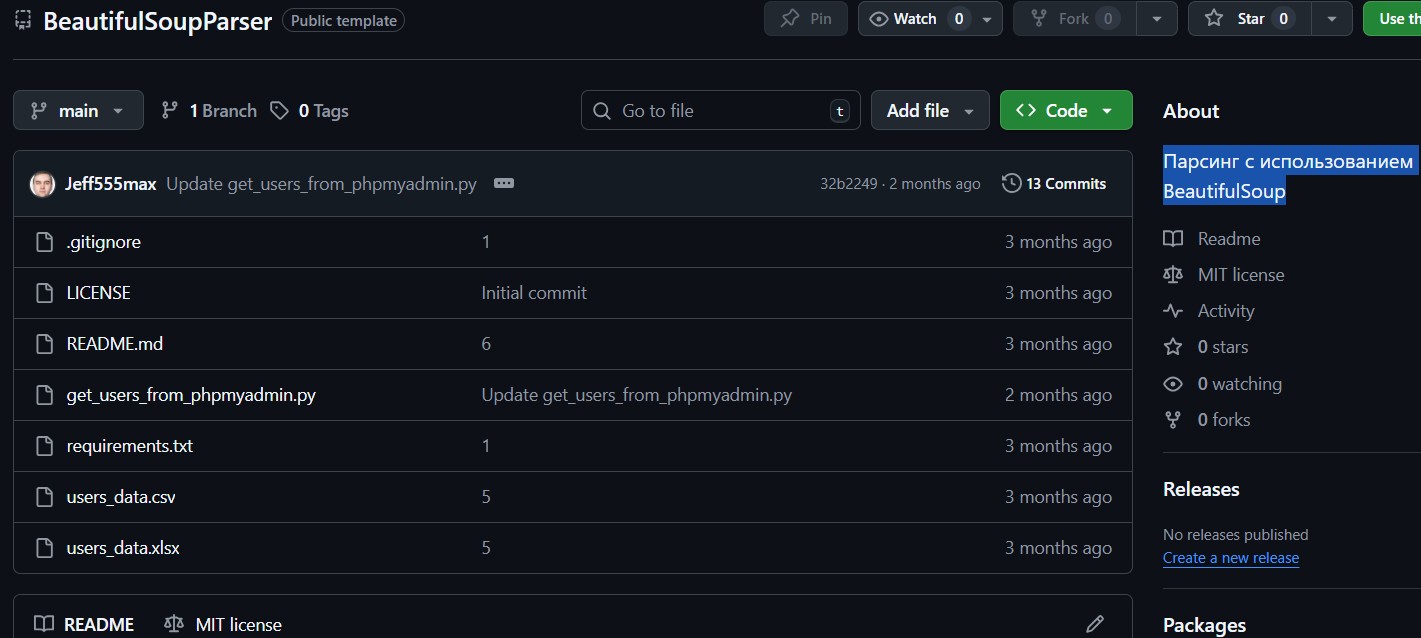Click the Go to file search field
Viewport: 1421px width, 638px height.
pos(720,110)
